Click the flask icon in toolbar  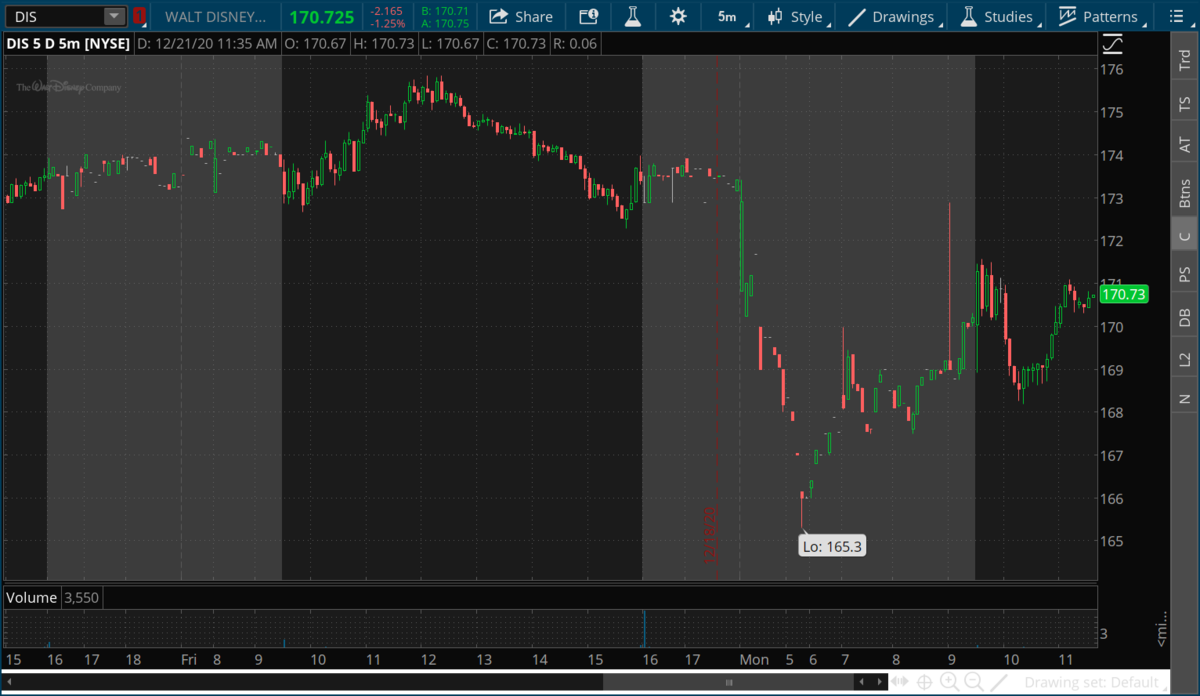pyautogui.click(x=632, y=17)
